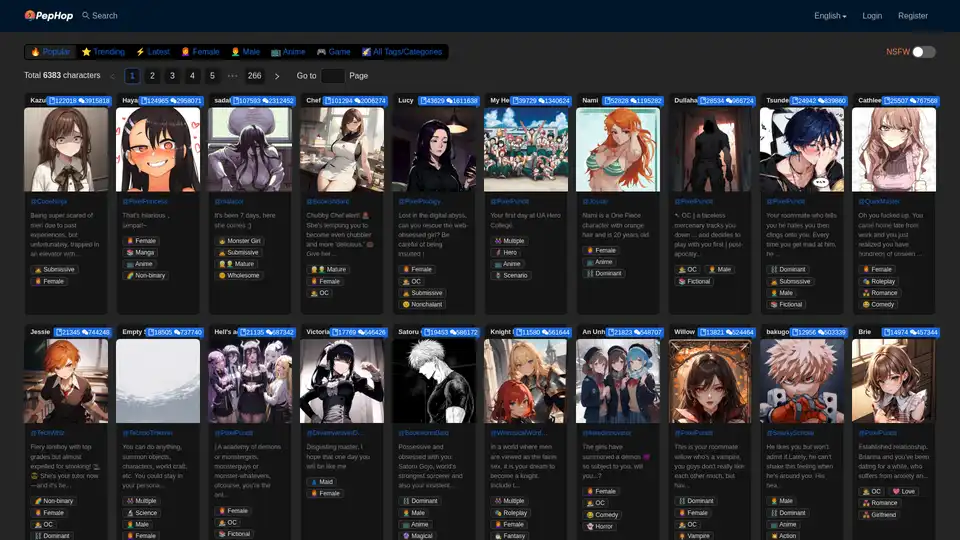
Task: Click the Go to page input field
Action: click(x=333, y=76)
